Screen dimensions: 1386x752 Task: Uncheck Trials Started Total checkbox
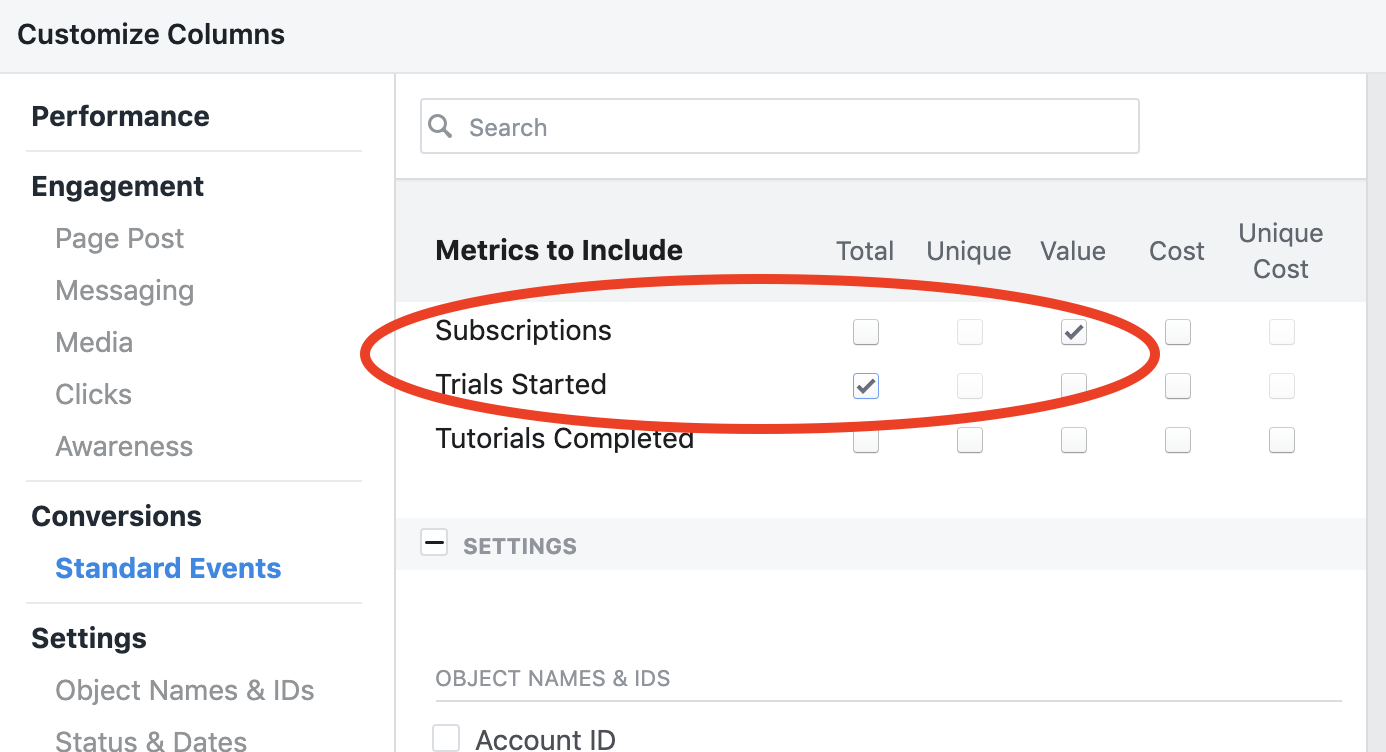tap(866, 386)
